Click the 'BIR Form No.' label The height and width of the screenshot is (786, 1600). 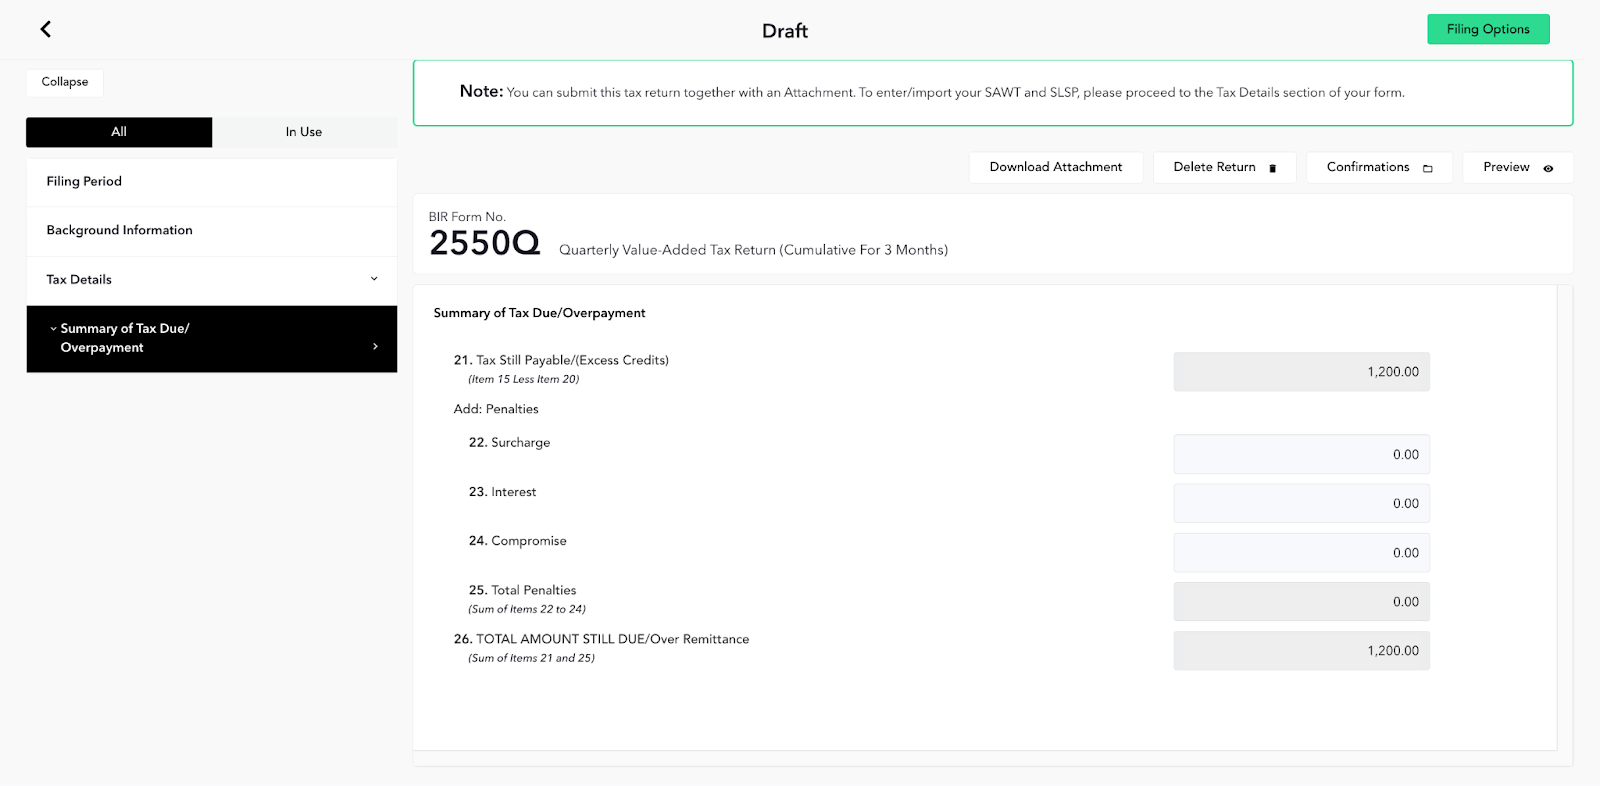tap(467, 217)
